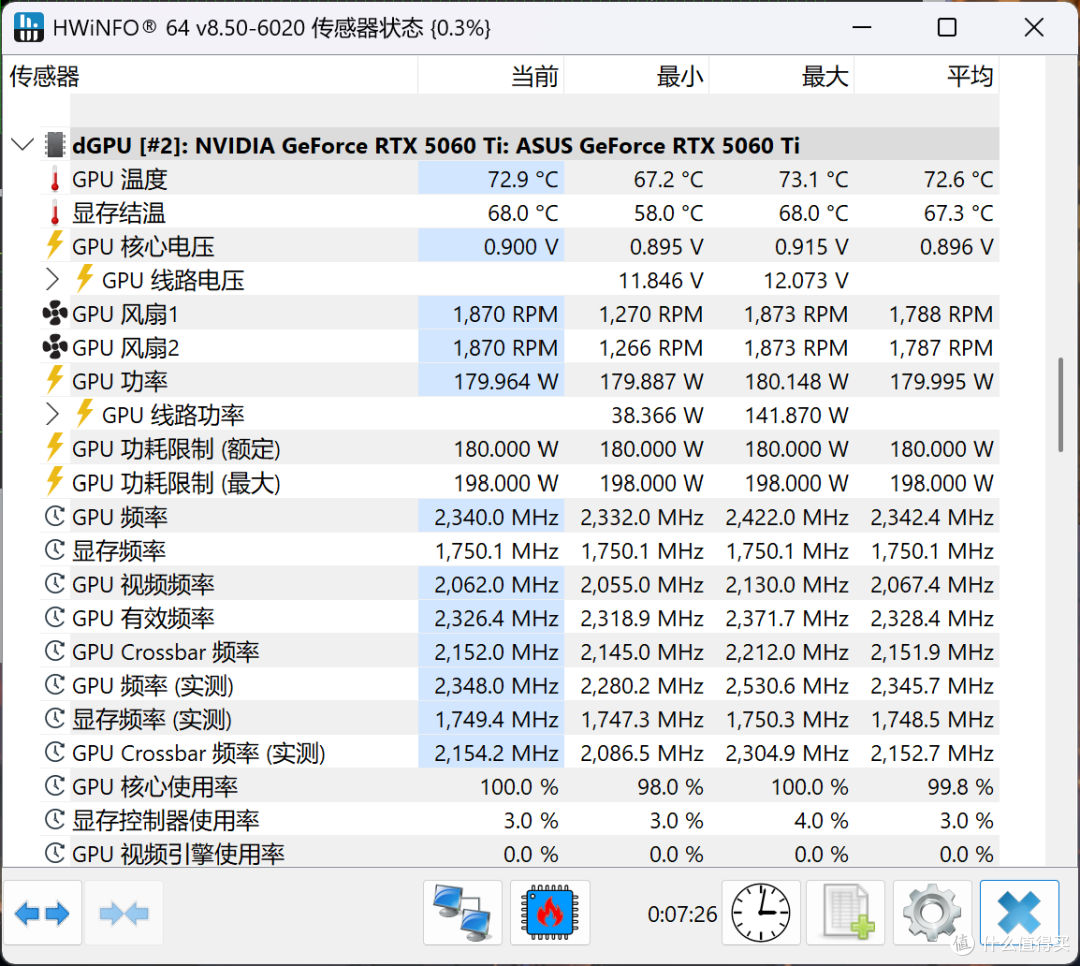Click the lightning icon beside GPU 功耗限制 (额定)
The width and height of the screenshot is (1080, 966).
click(55, 448)
